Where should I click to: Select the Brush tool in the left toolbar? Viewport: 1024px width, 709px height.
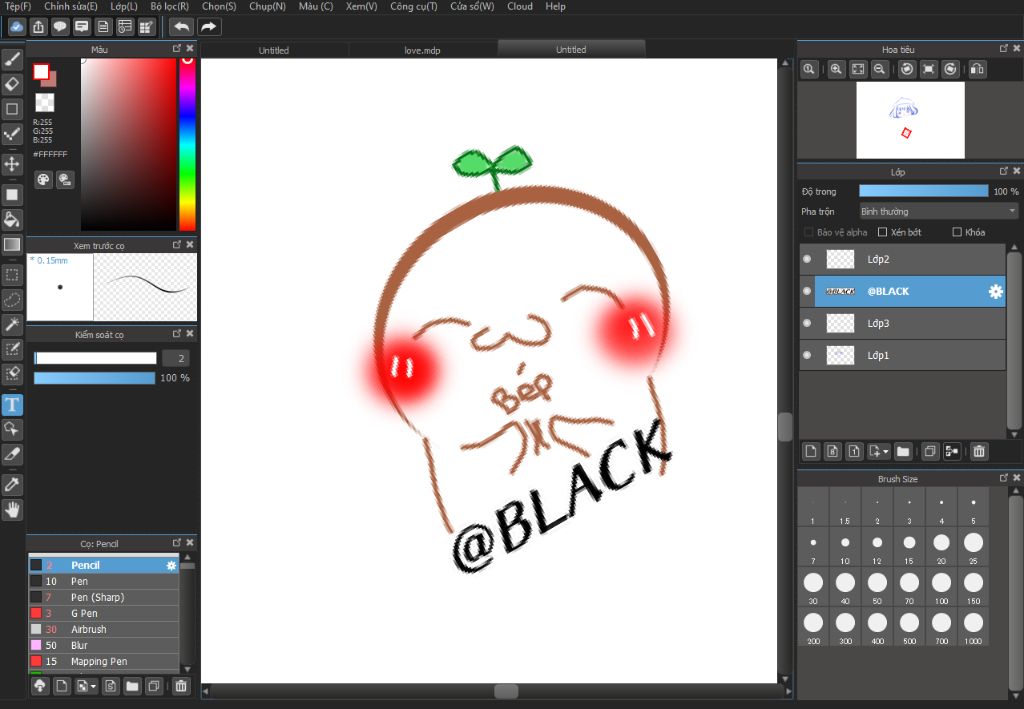12,59
